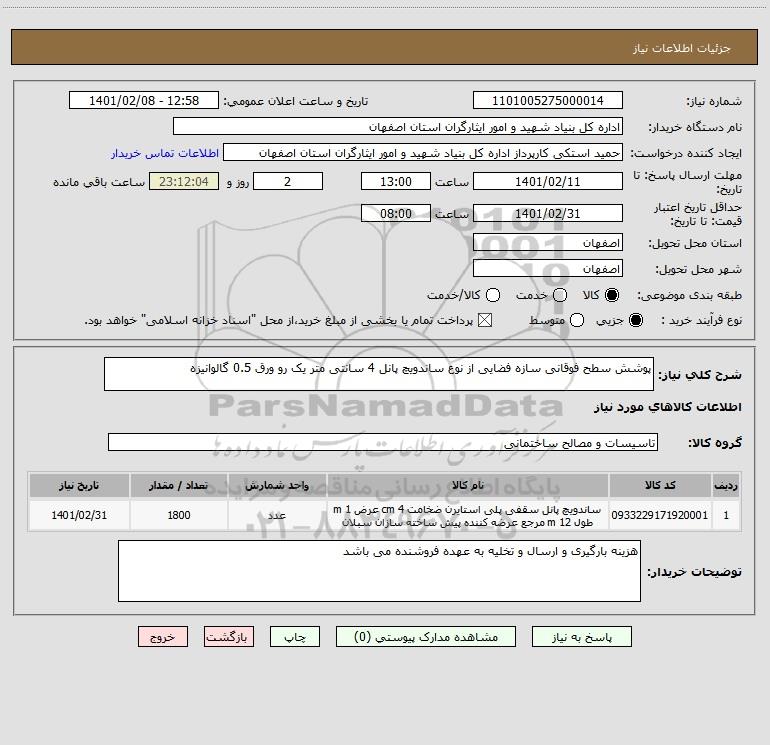This screenshot has height=745, width=770.
Task: Select the متوسط purchase type radio
Action: click(577, 320)
